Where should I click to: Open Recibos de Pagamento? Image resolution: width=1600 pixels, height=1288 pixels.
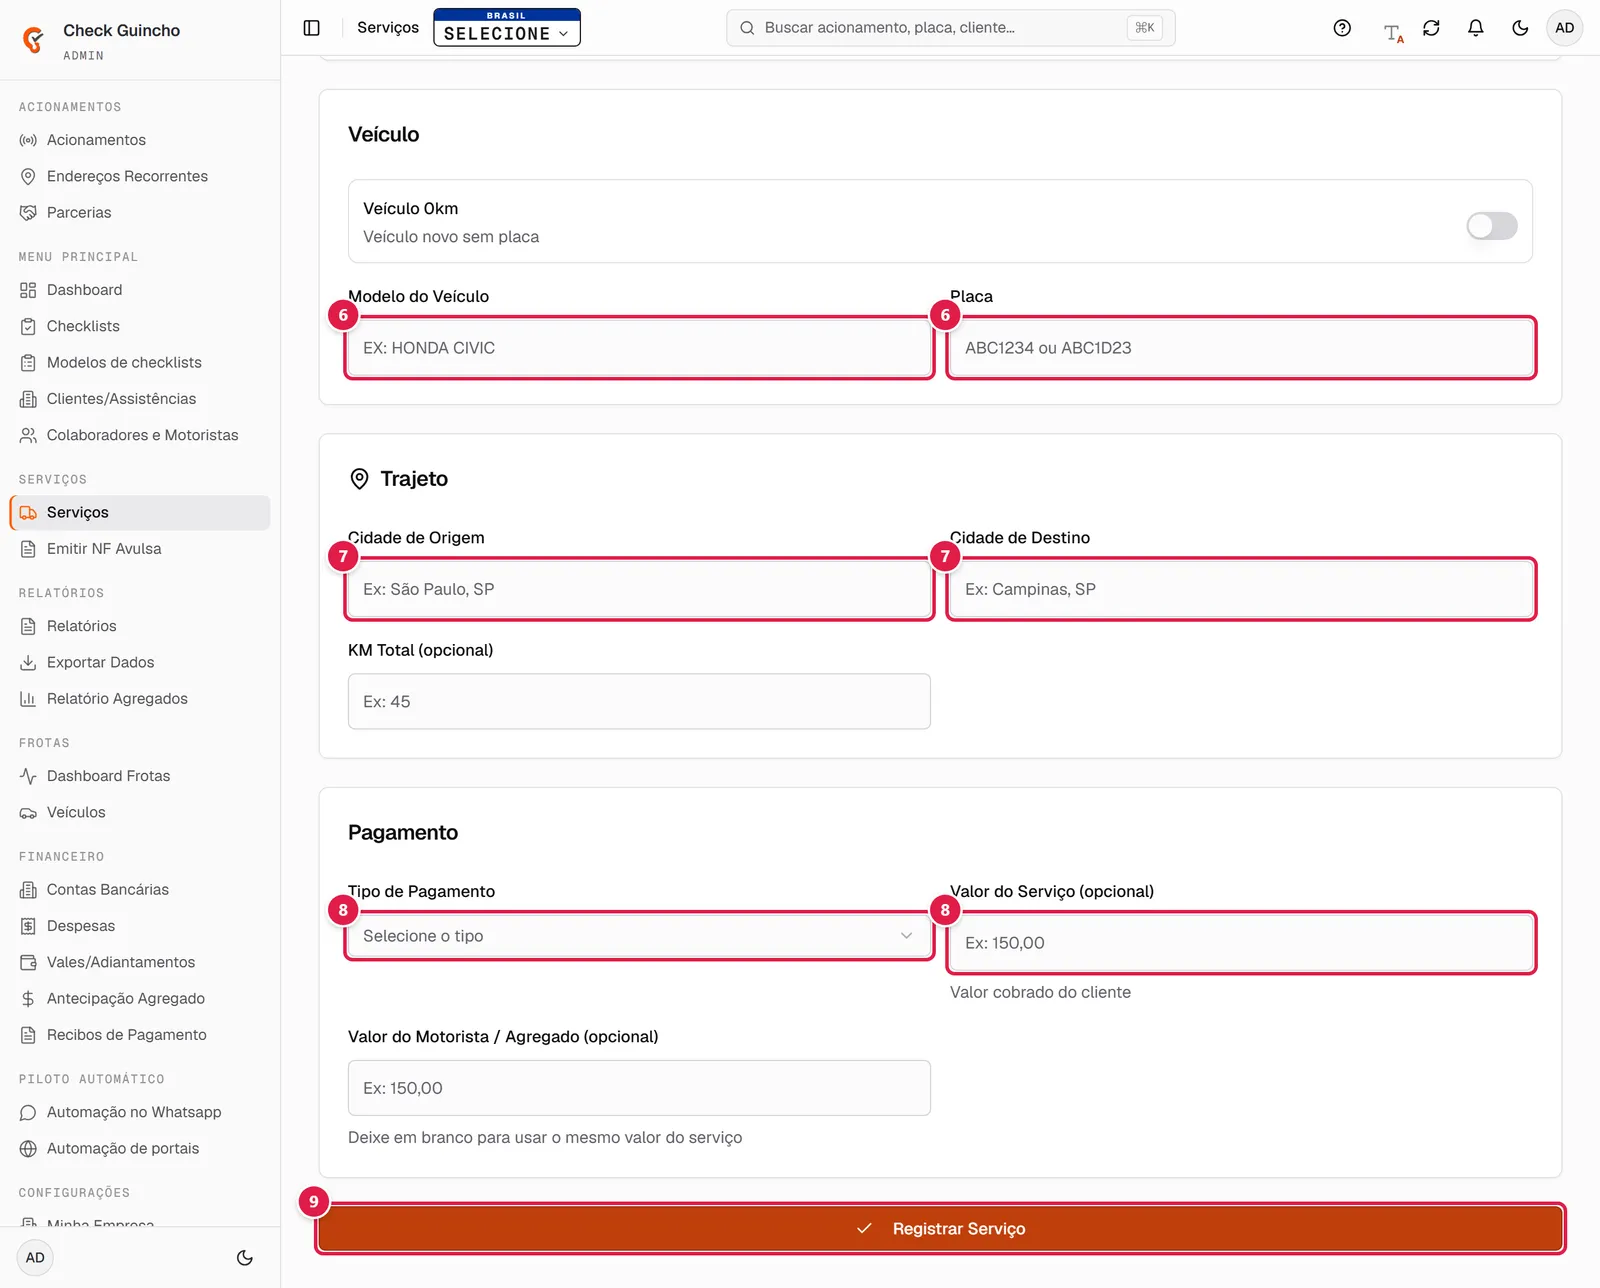(140, 1035)
